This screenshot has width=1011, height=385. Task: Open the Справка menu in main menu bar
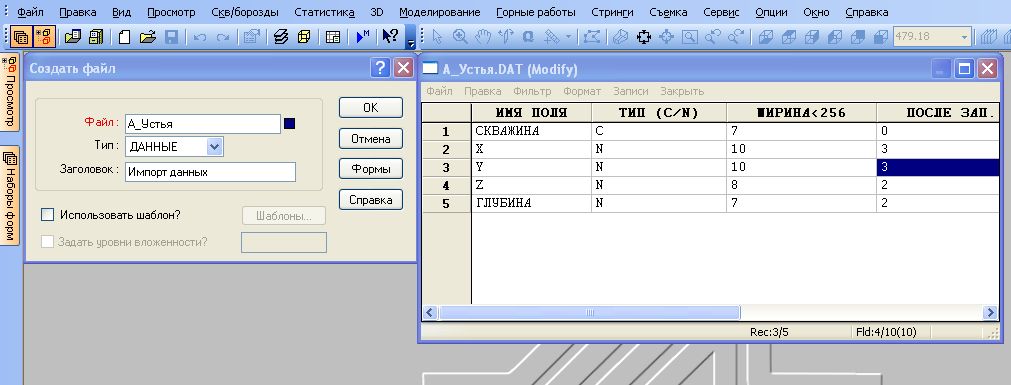tap(866, 12)
